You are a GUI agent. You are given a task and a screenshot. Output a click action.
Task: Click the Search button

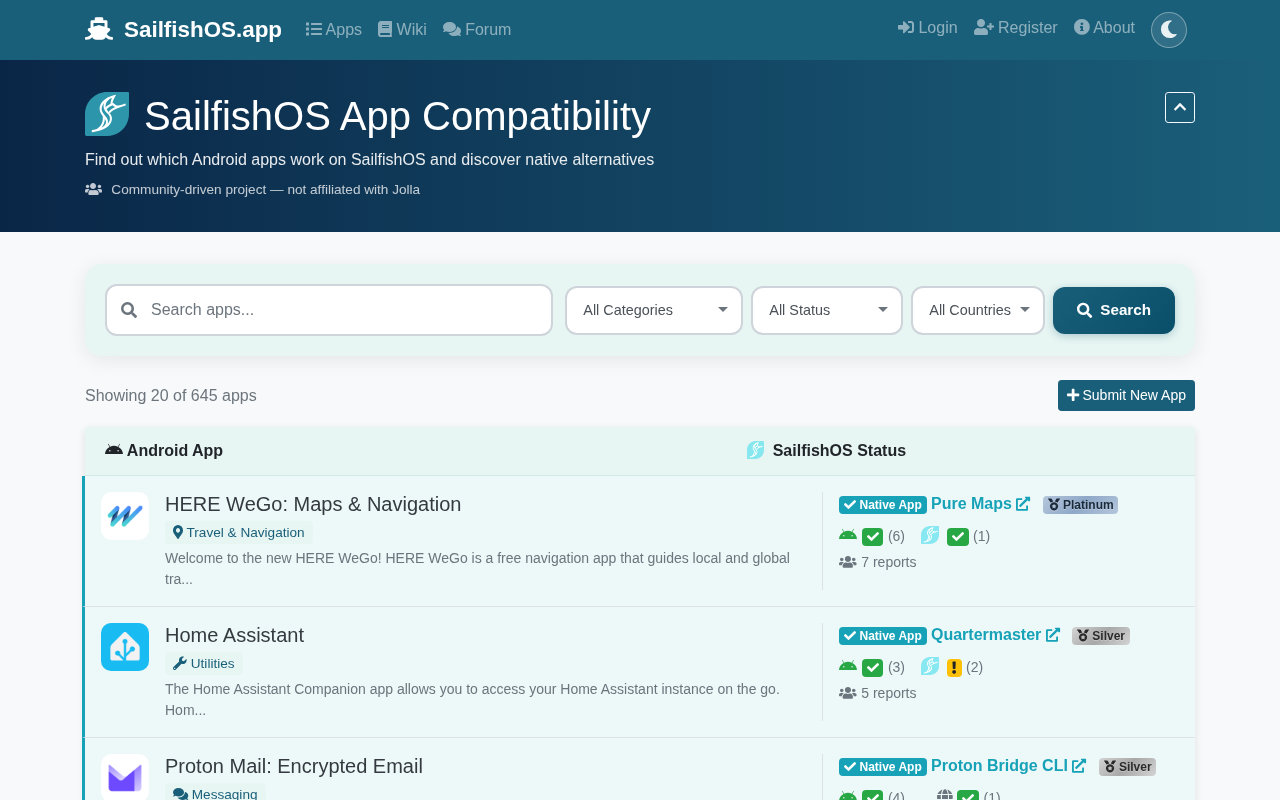(x=1114, y=310)
